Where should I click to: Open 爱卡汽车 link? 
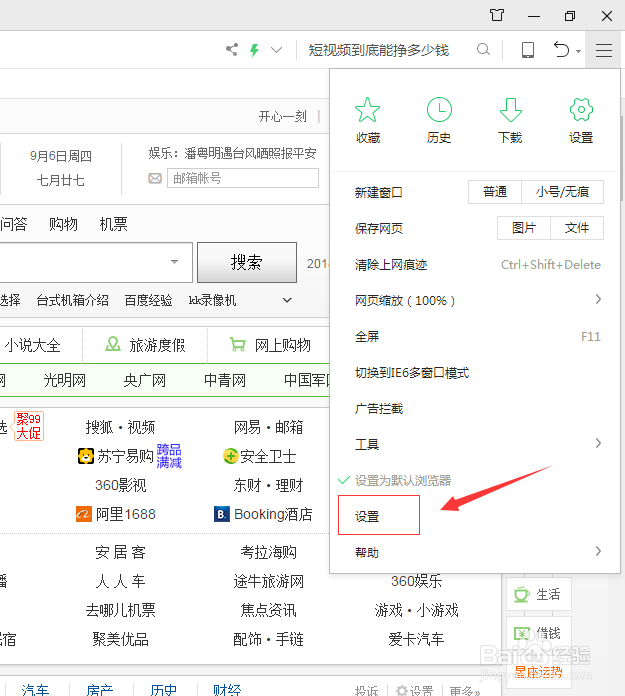416,639
